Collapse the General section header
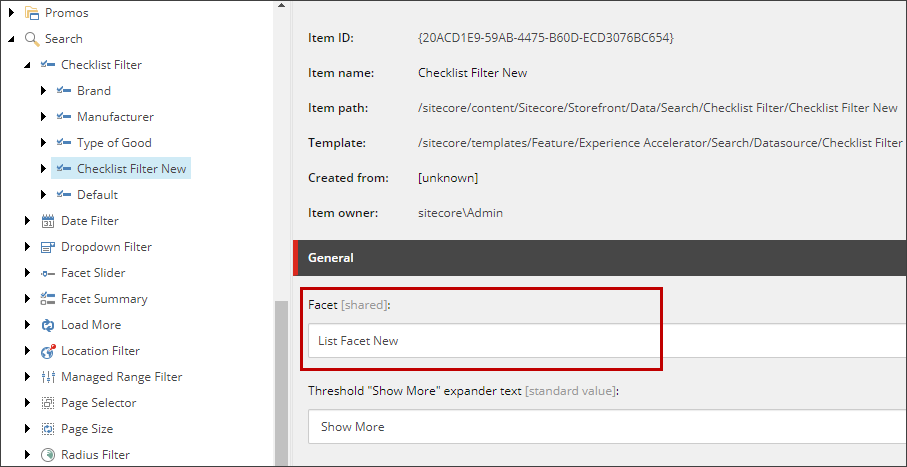 tap(600, 258)
